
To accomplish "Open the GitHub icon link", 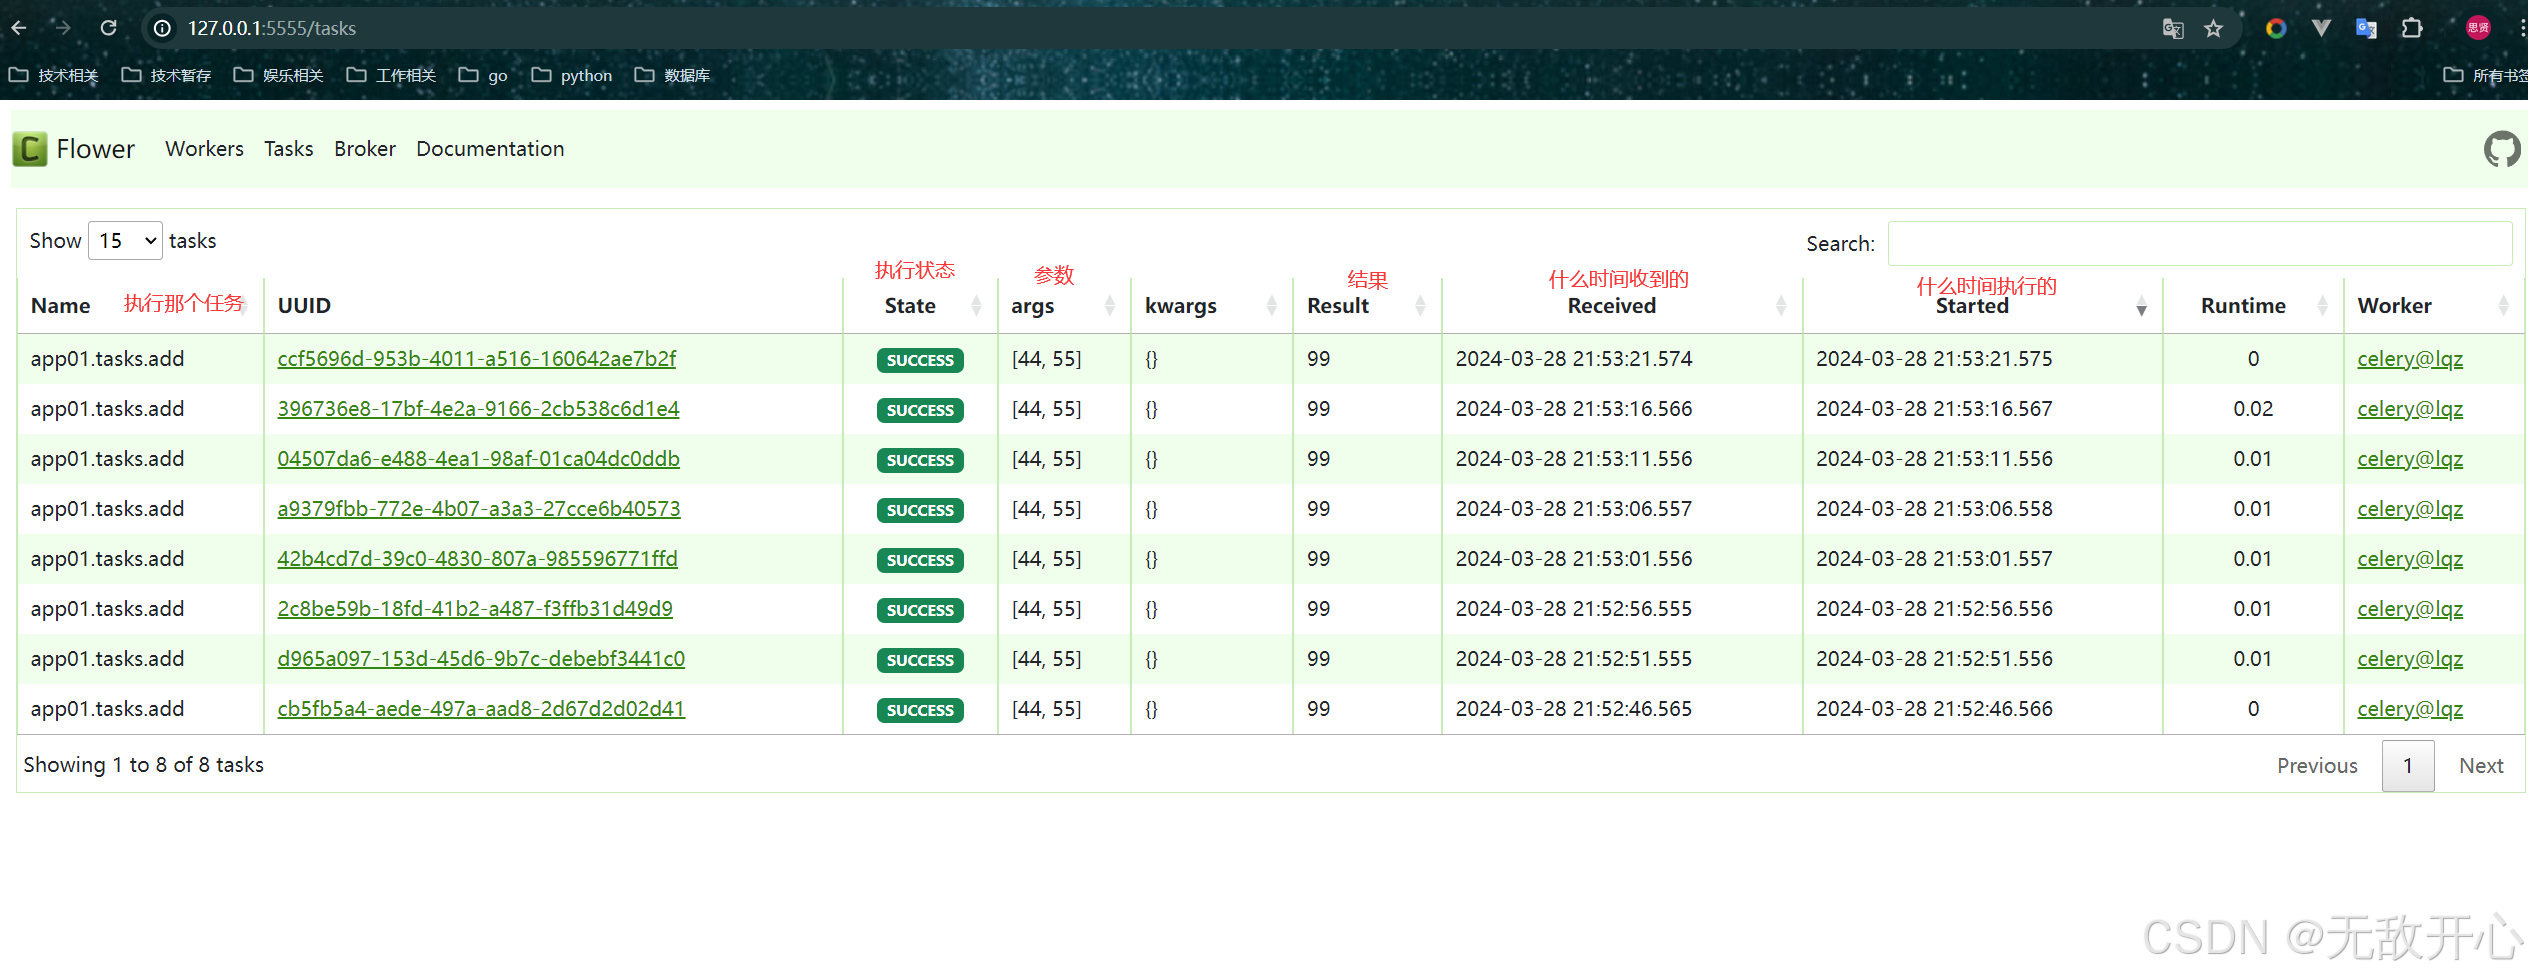I will pyautogui.click(x=2502, y=149).
